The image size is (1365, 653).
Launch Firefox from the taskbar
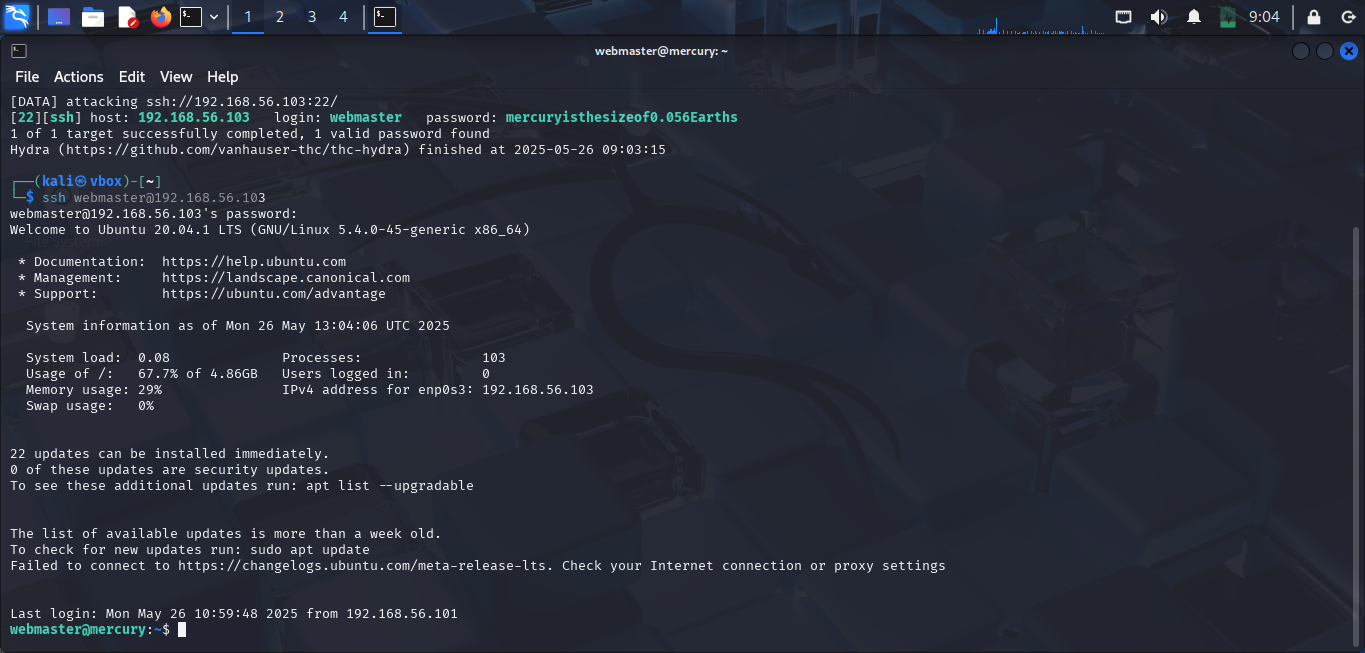click(x=160, y=16)
